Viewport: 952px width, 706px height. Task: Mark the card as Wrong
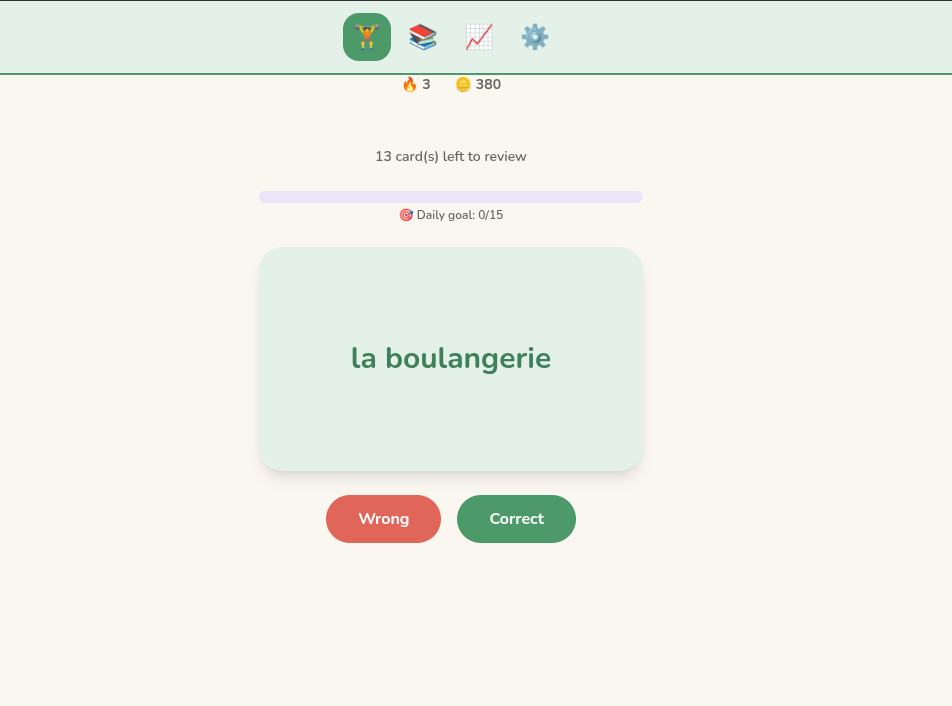(383, 519)
